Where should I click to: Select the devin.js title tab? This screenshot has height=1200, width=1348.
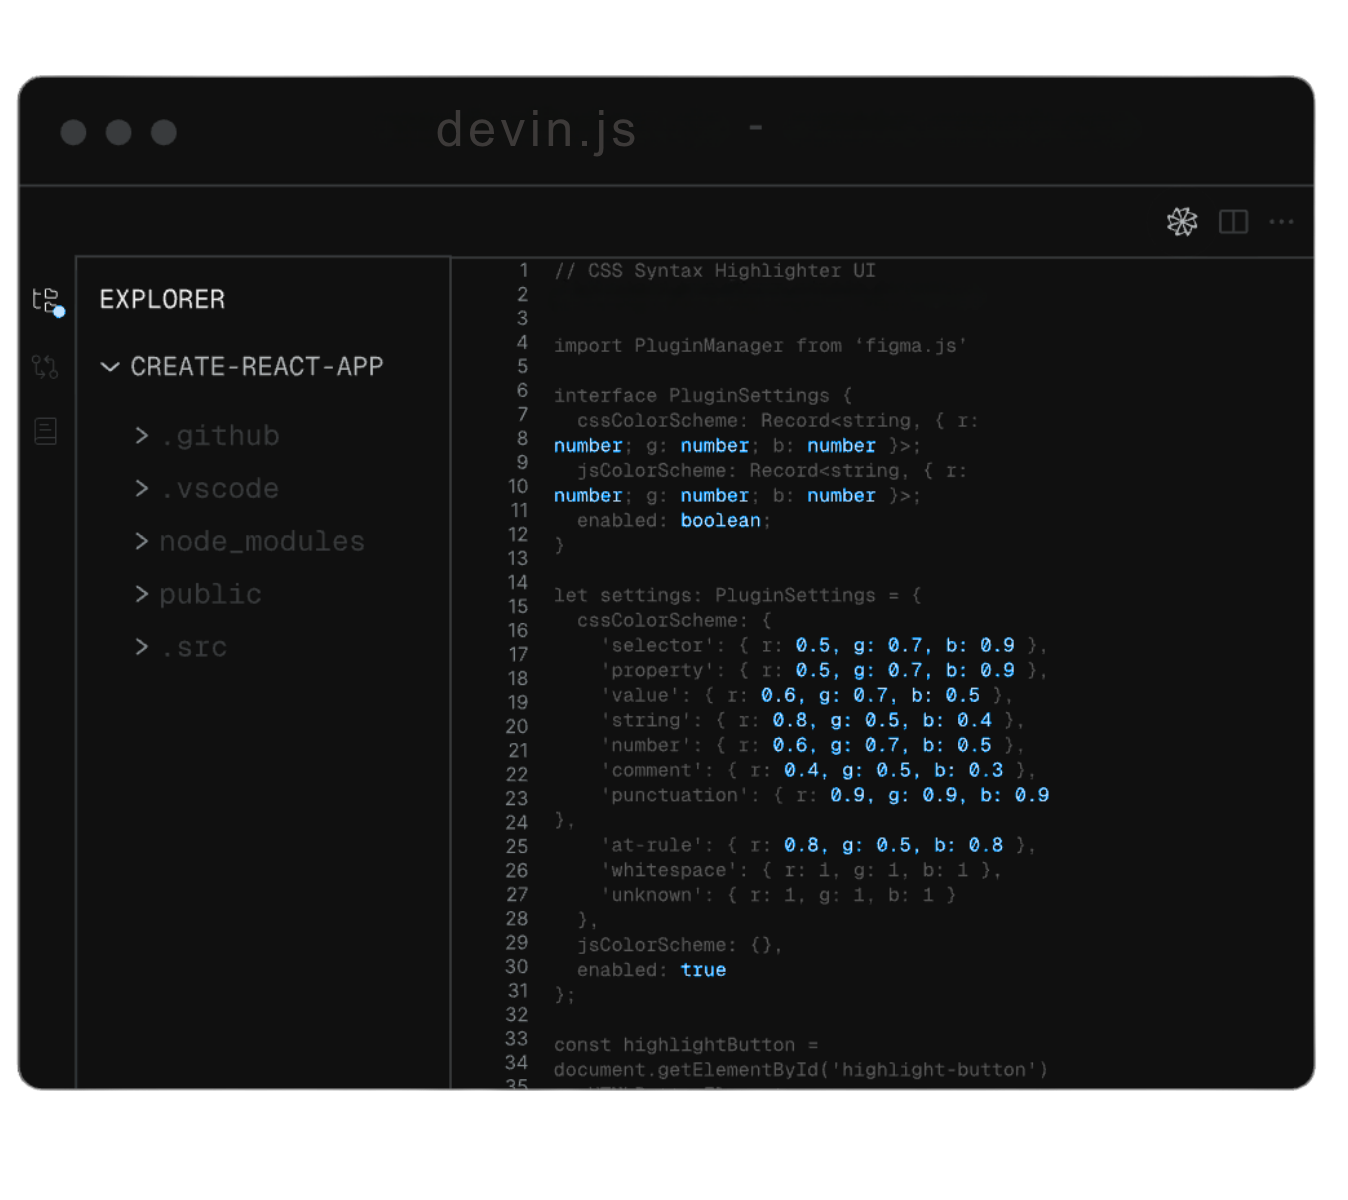[x=536, y=130]
